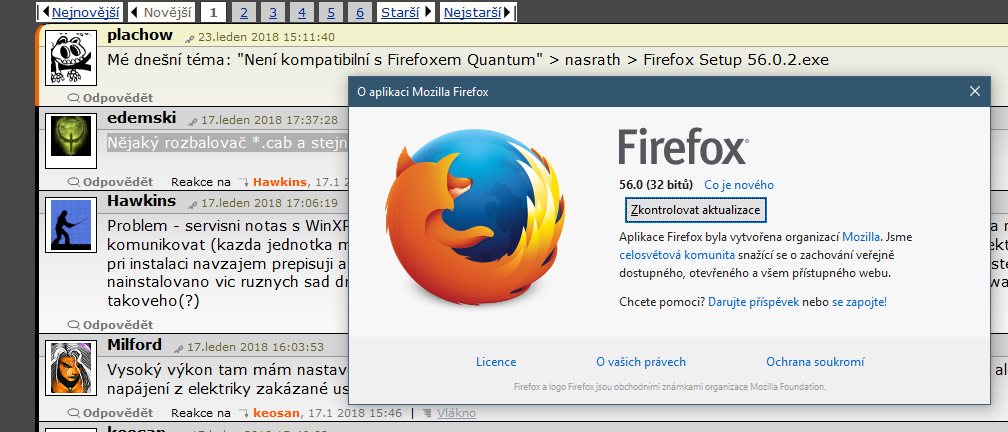Click edemski's avatar image
This screenshot has height=432, width=1008.
(71, 140)
